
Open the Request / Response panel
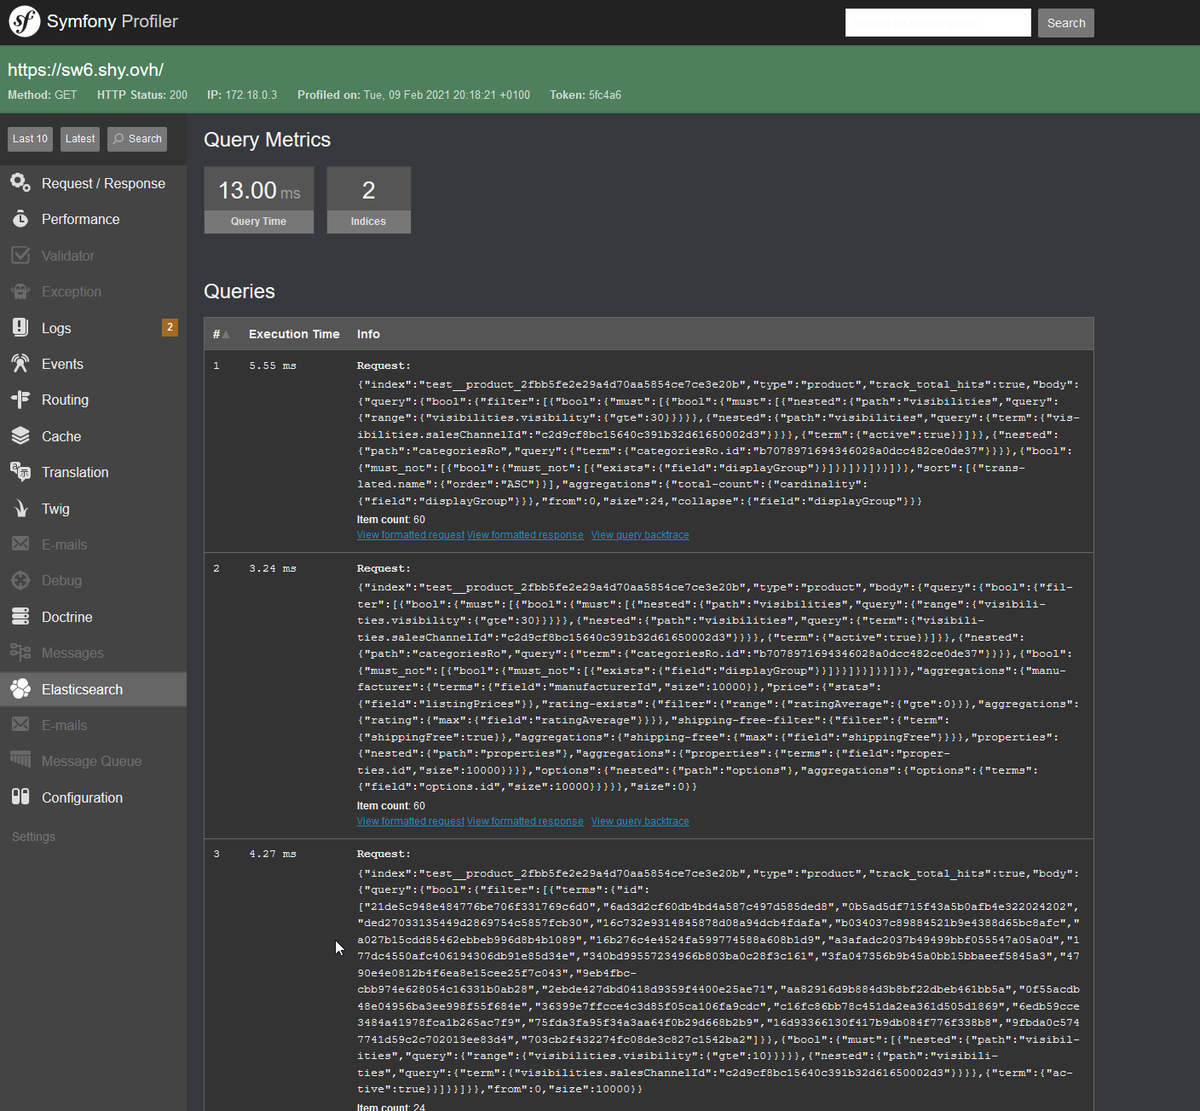93,183
